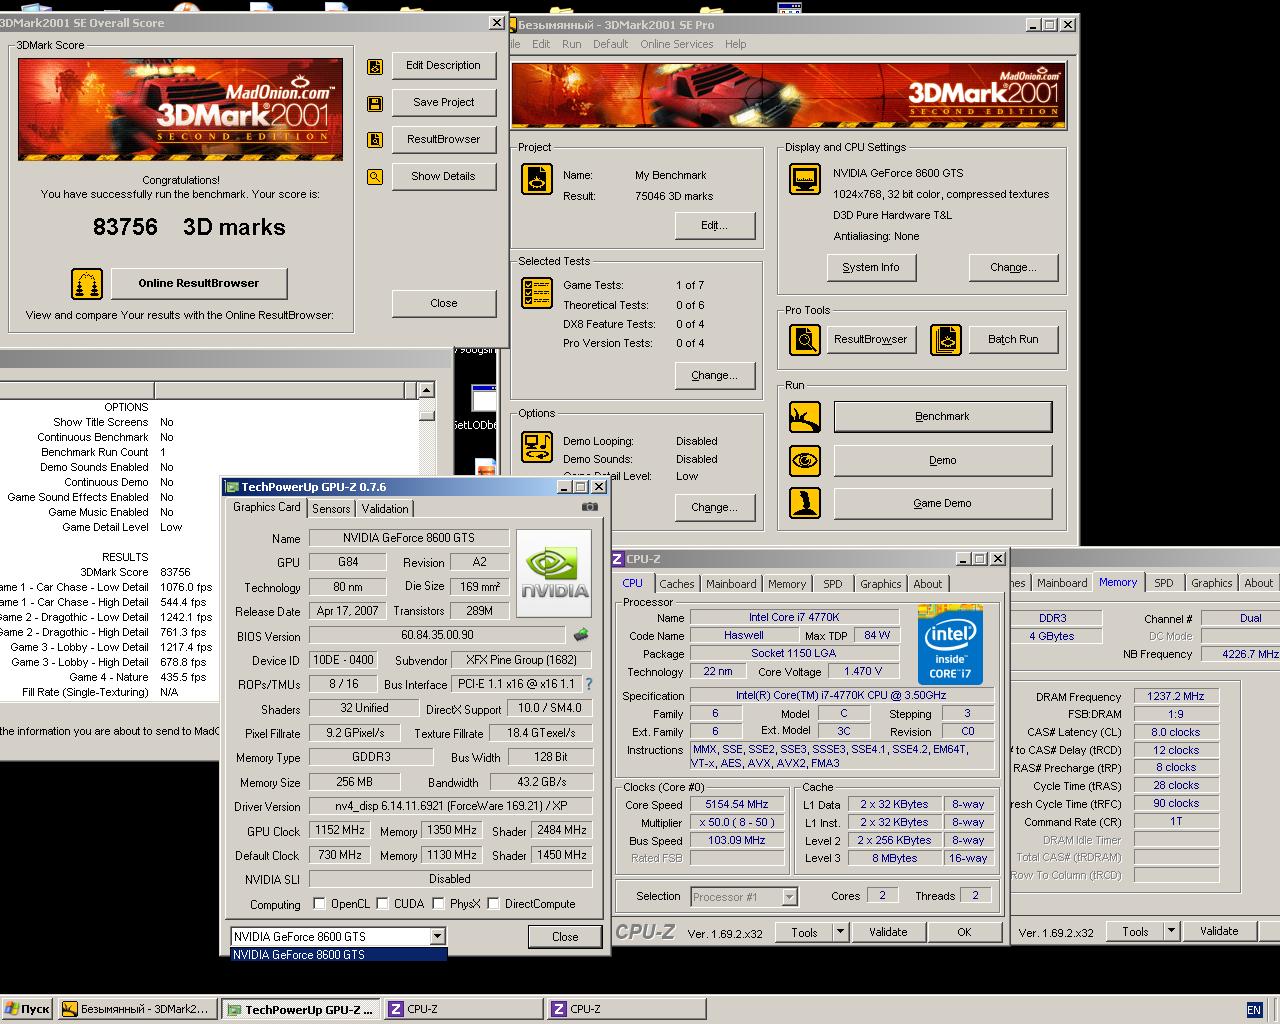The height and width of the screenshot is (1024, 1280).
Task: Switch to the Validation tab in GPU-Z
Action: coord(385,509)
